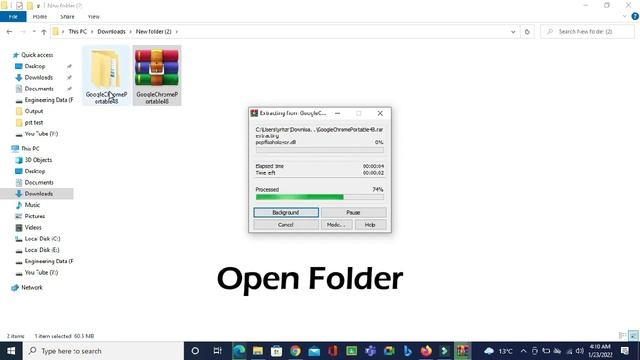Open recent locations dropdown arrow
Screen dimensions: 640x360
pyautogui.click(x=34, y=31)
